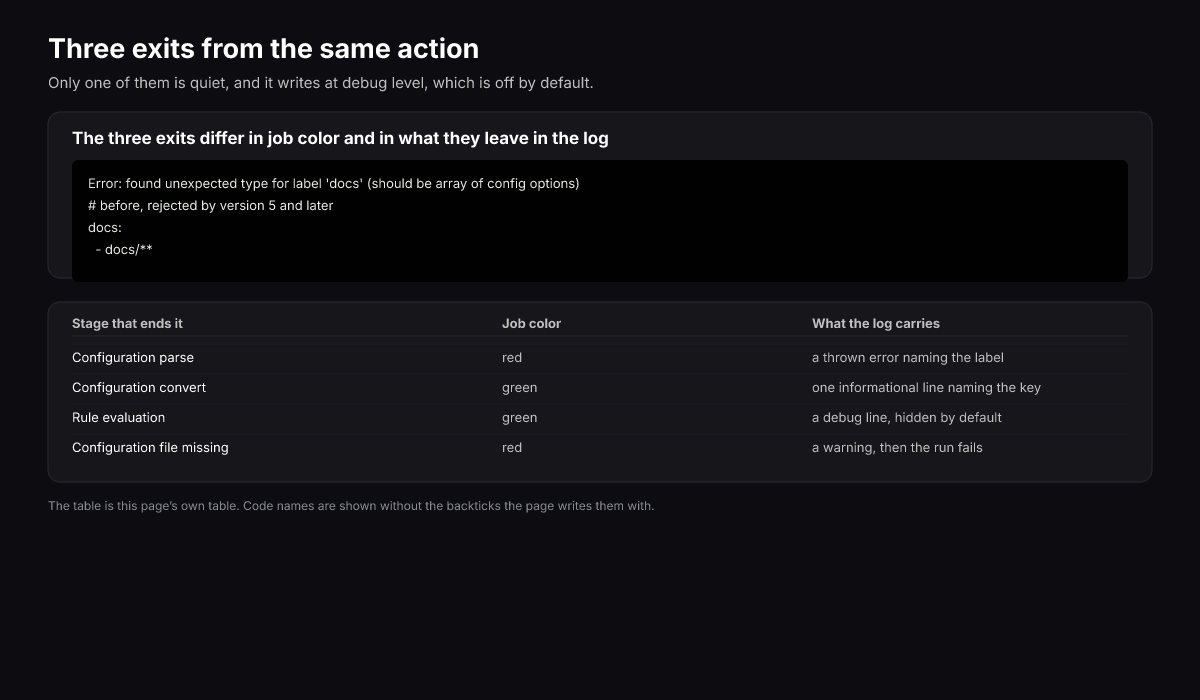Click the 'green' cell for Rule evaluation
The image size is (1200, 700).
tap(520, 418)
